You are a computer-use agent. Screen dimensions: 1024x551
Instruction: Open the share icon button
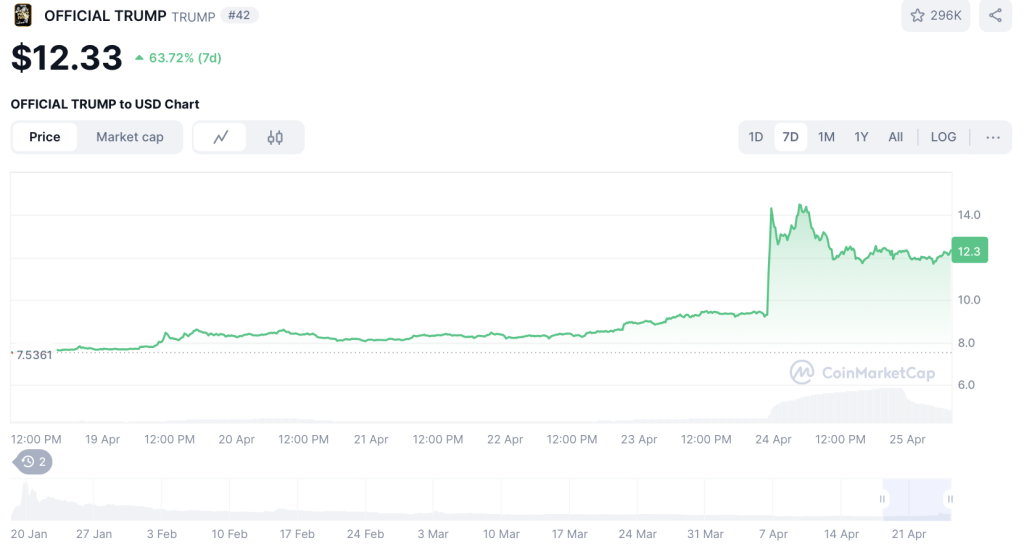[x=995, y=16]
